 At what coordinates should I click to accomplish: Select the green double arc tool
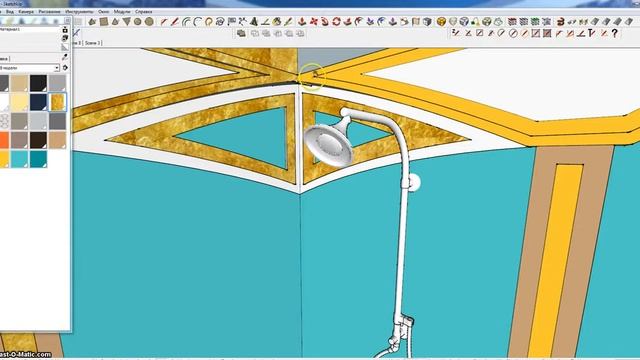[187, 22]
